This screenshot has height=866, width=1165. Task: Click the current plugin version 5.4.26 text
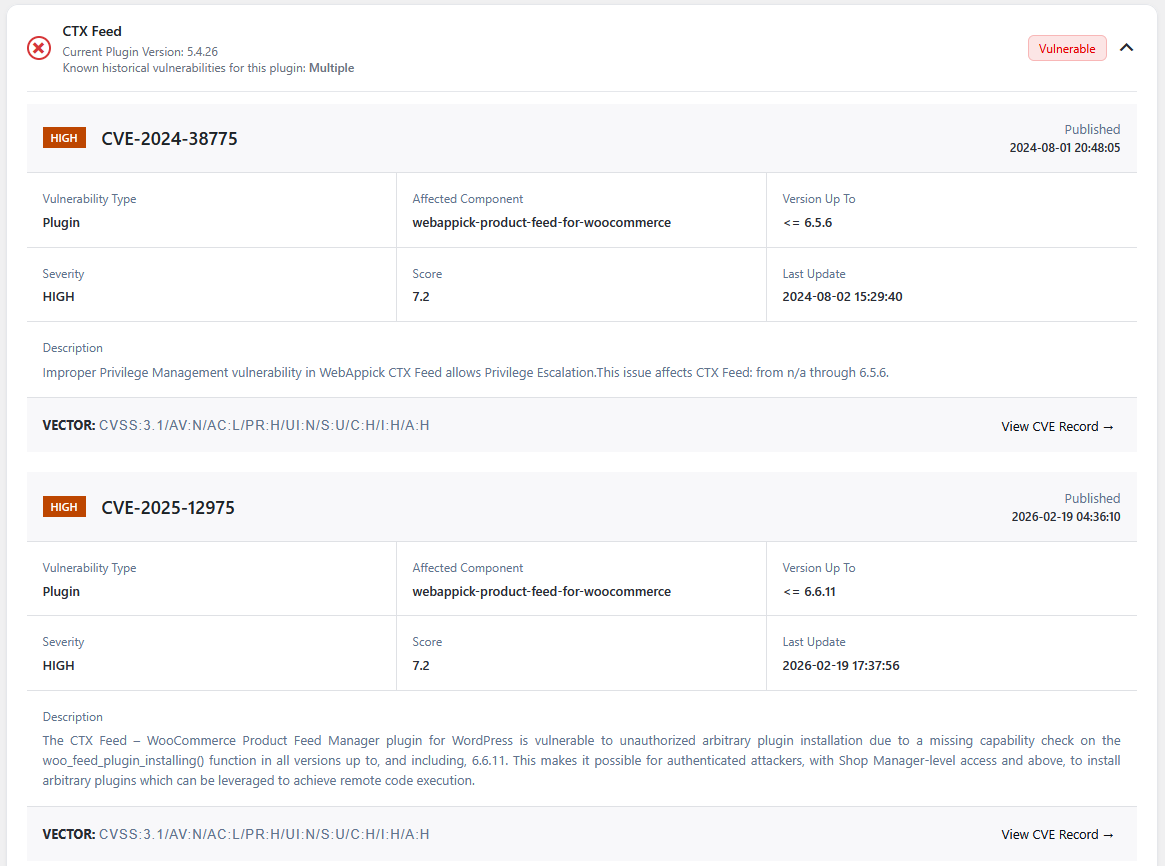[140, 51]
